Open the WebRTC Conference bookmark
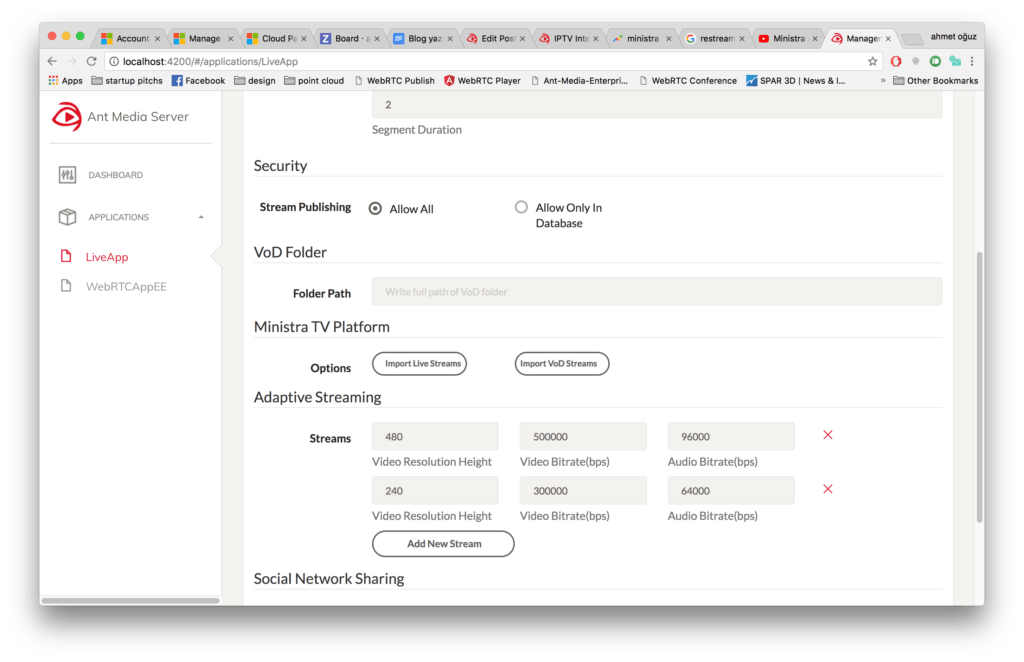This screenshot has height=662, width=1024. coord(688,80)
